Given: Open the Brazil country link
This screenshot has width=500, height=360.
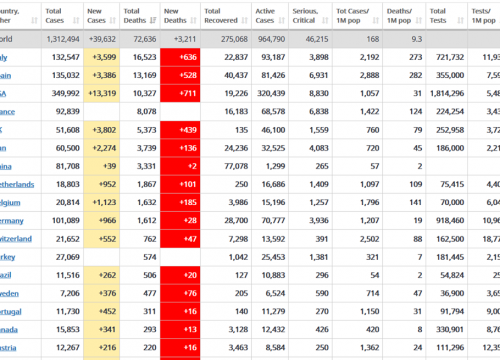Looking at the screenshot, I should pos(6,275).
